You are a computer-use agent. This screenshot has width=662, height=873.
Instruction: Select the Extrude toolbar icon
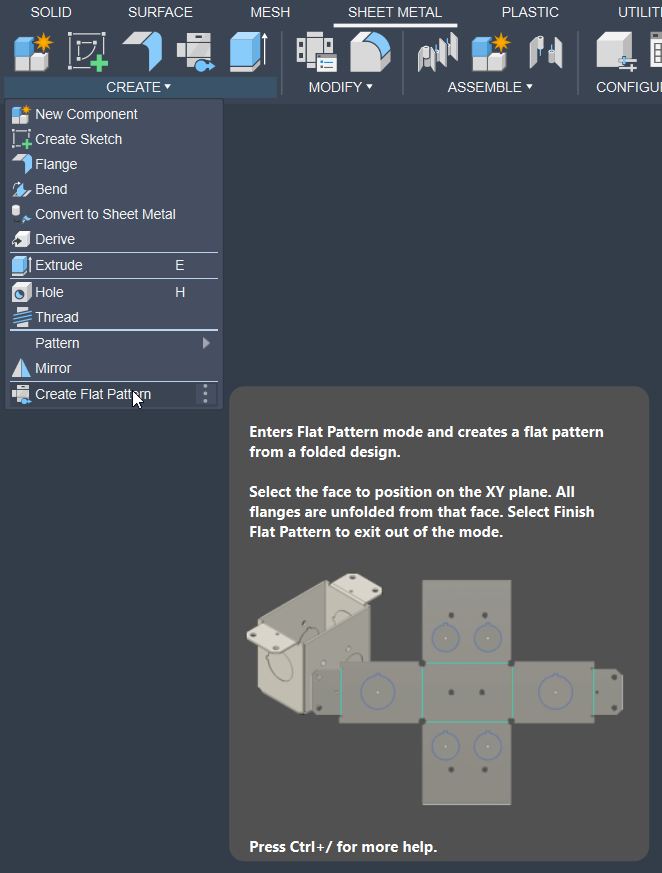(x=249, y=52)
